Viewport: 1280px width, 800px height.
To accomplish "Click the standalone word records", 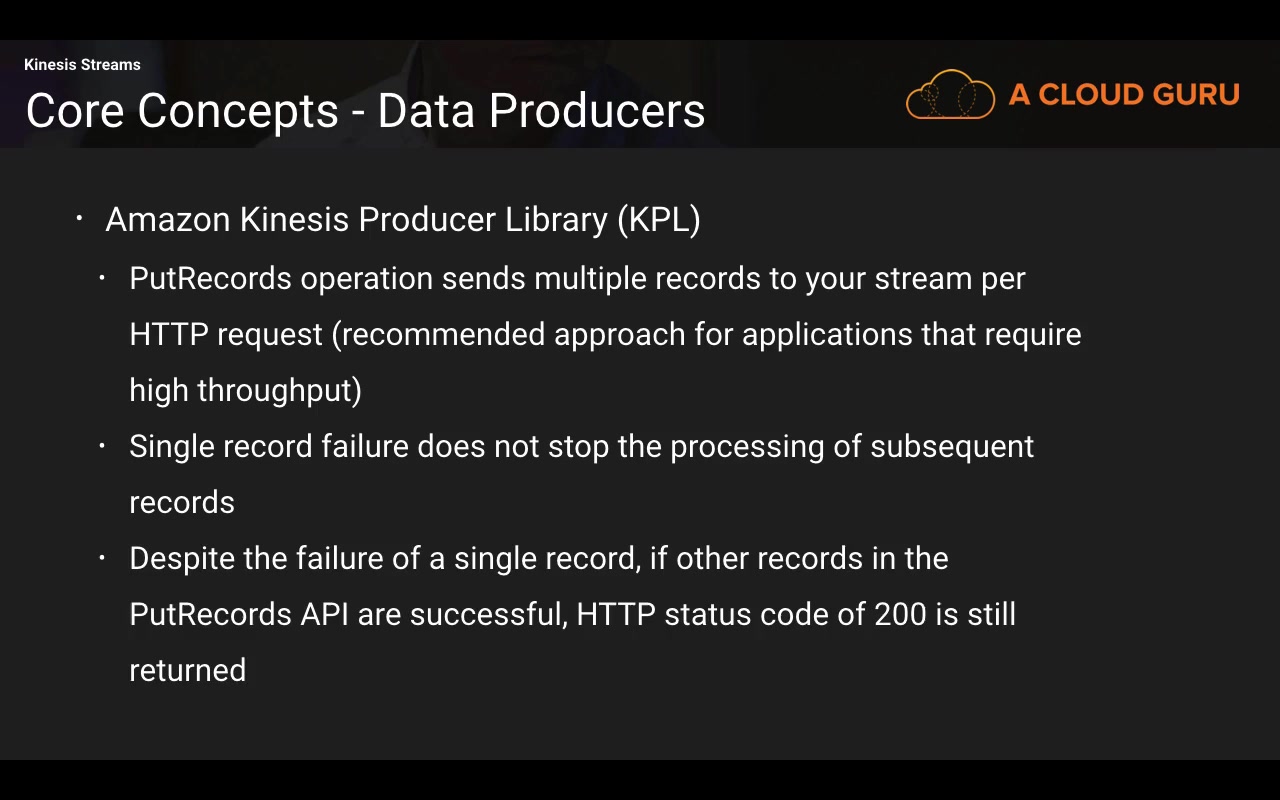I will [x=182, y=502].
